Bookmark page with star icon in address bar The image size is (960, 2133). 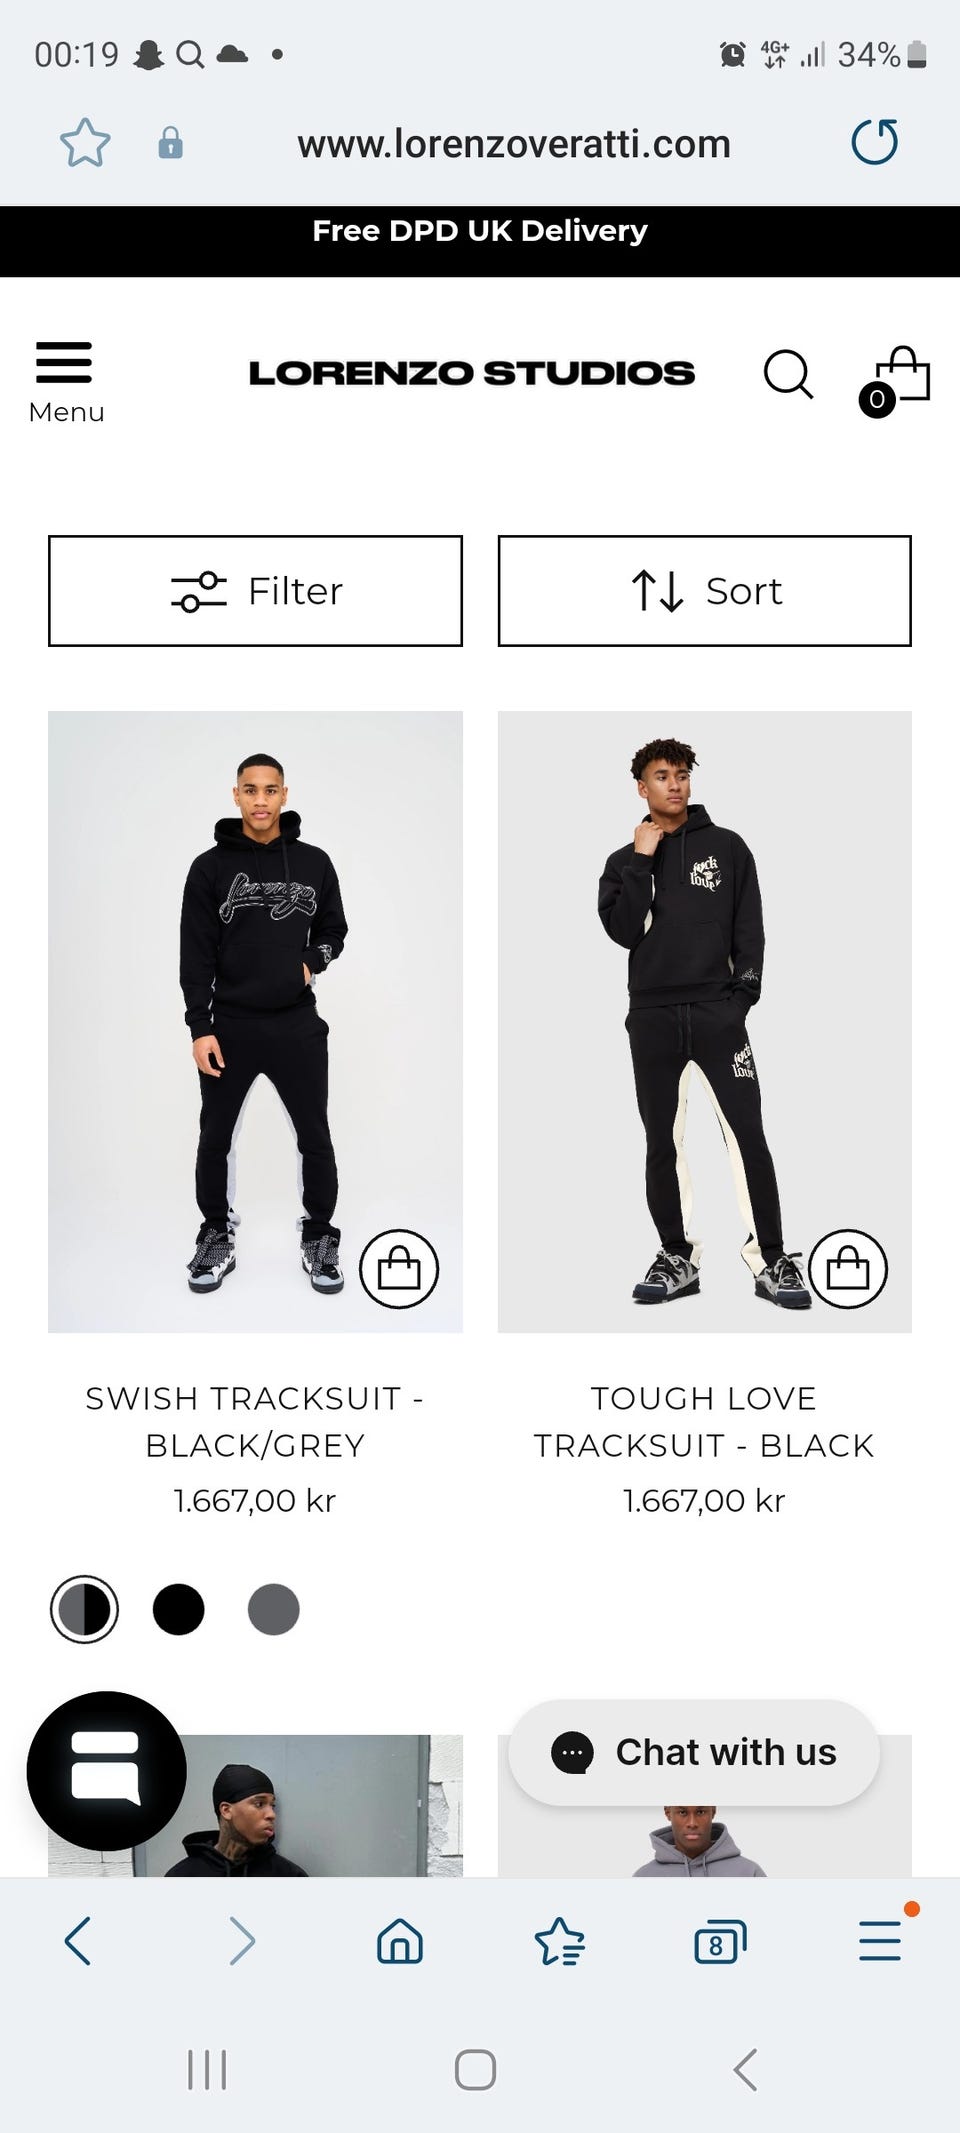pos(85,143)
